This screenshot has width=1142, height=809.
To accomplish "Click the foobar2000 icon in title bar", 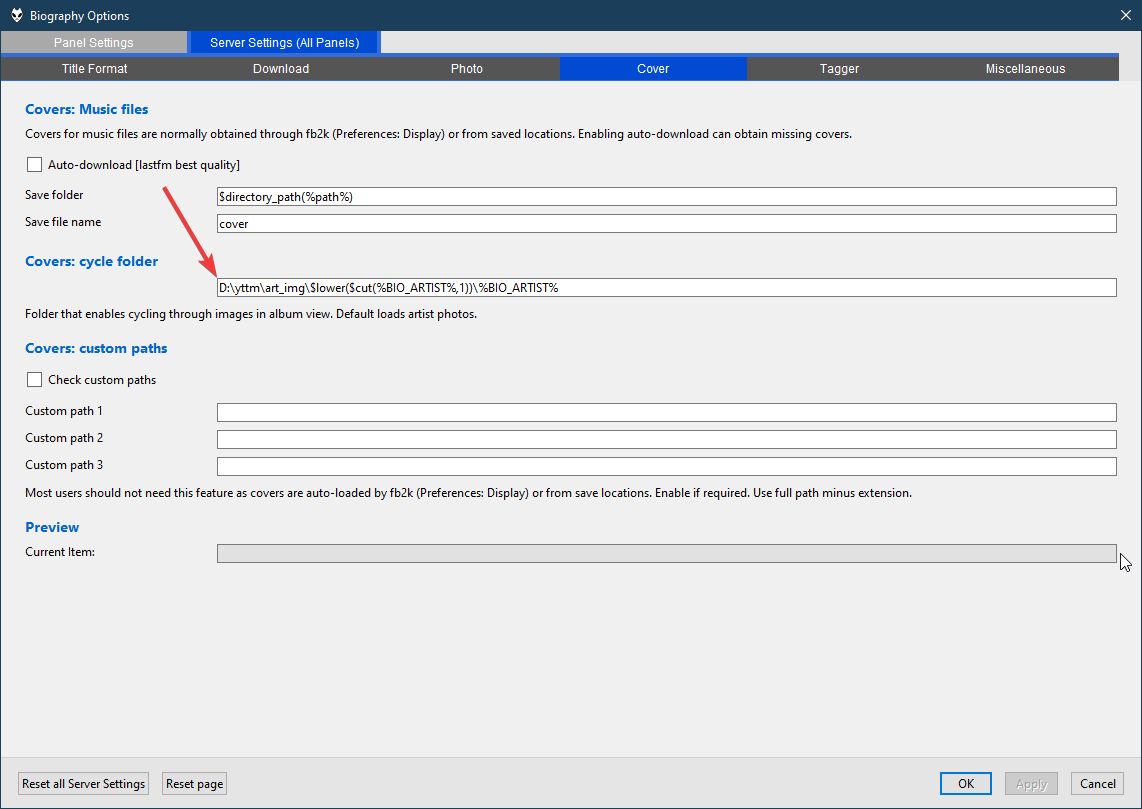I will click(17, 15).
